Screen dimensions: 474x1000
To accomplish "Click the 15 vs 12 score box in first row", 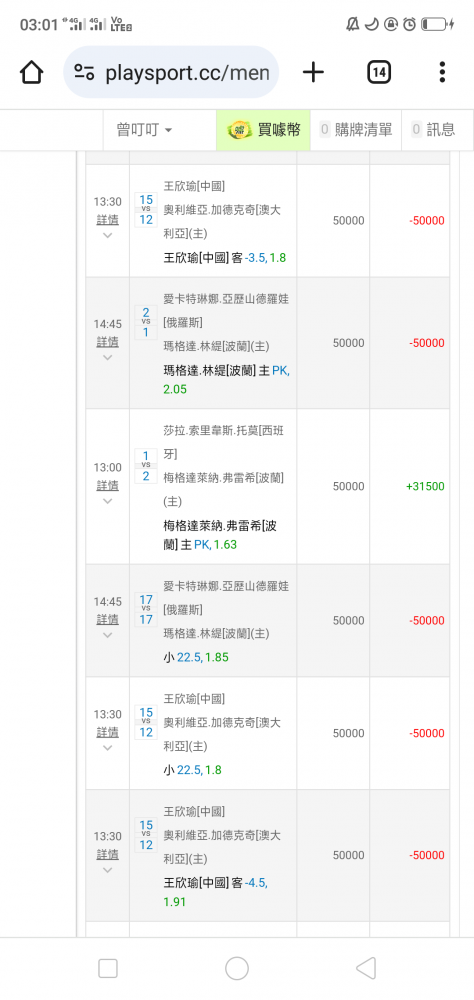I will (x=146, y=210).
